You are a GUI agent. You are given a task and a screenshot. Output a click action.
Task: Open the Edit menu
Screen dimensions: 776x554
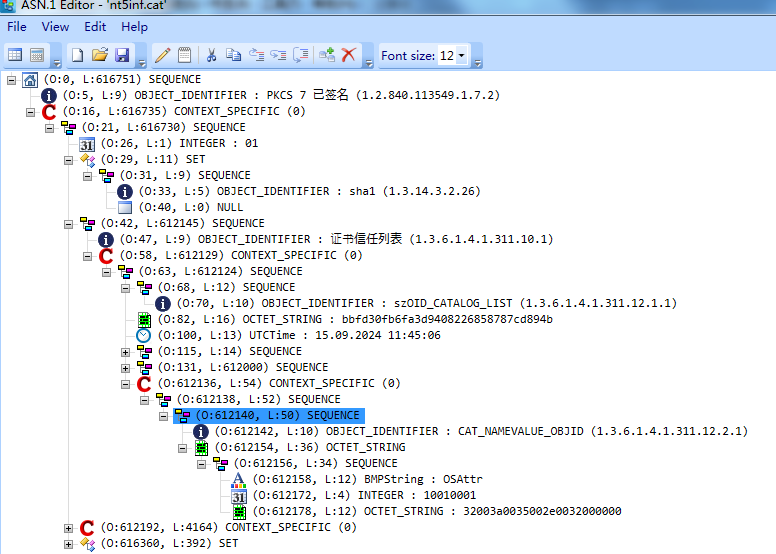95,27
